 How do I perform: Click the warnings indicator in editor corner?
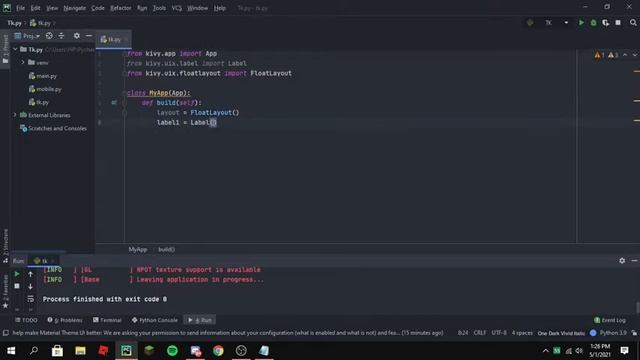[606, 55]
